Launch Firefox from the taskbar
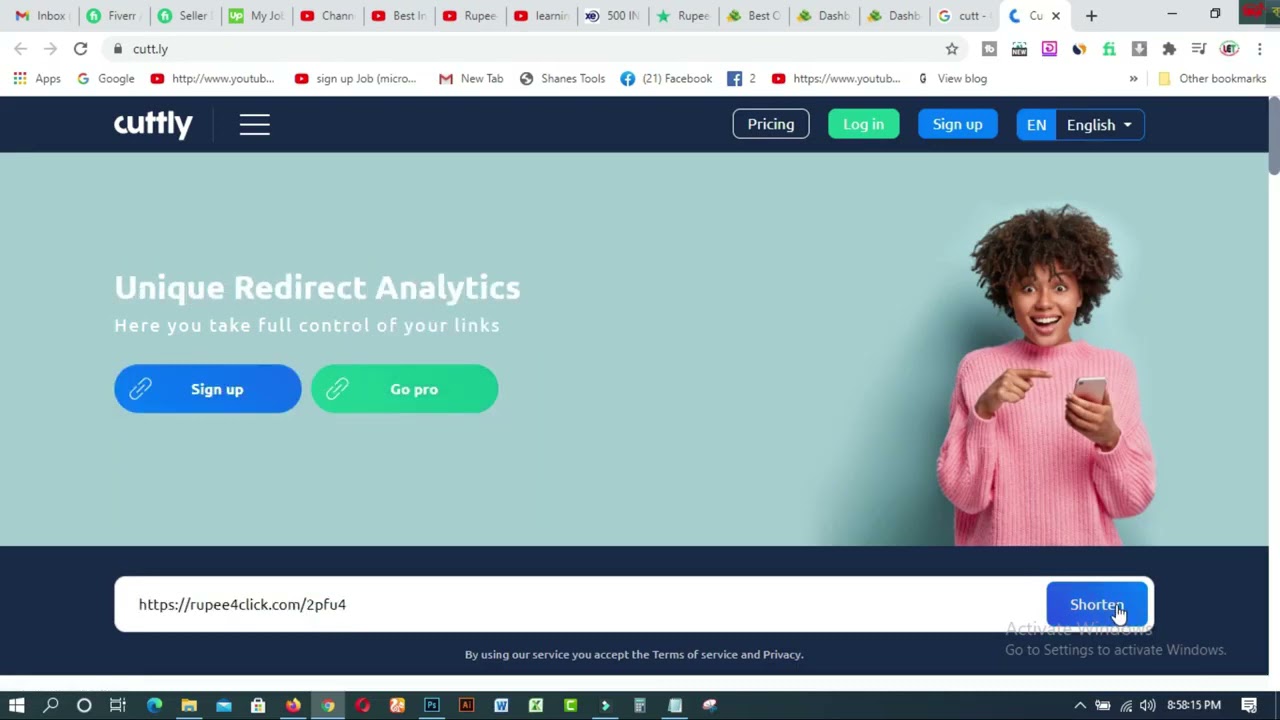 click(x=293, y=705)
